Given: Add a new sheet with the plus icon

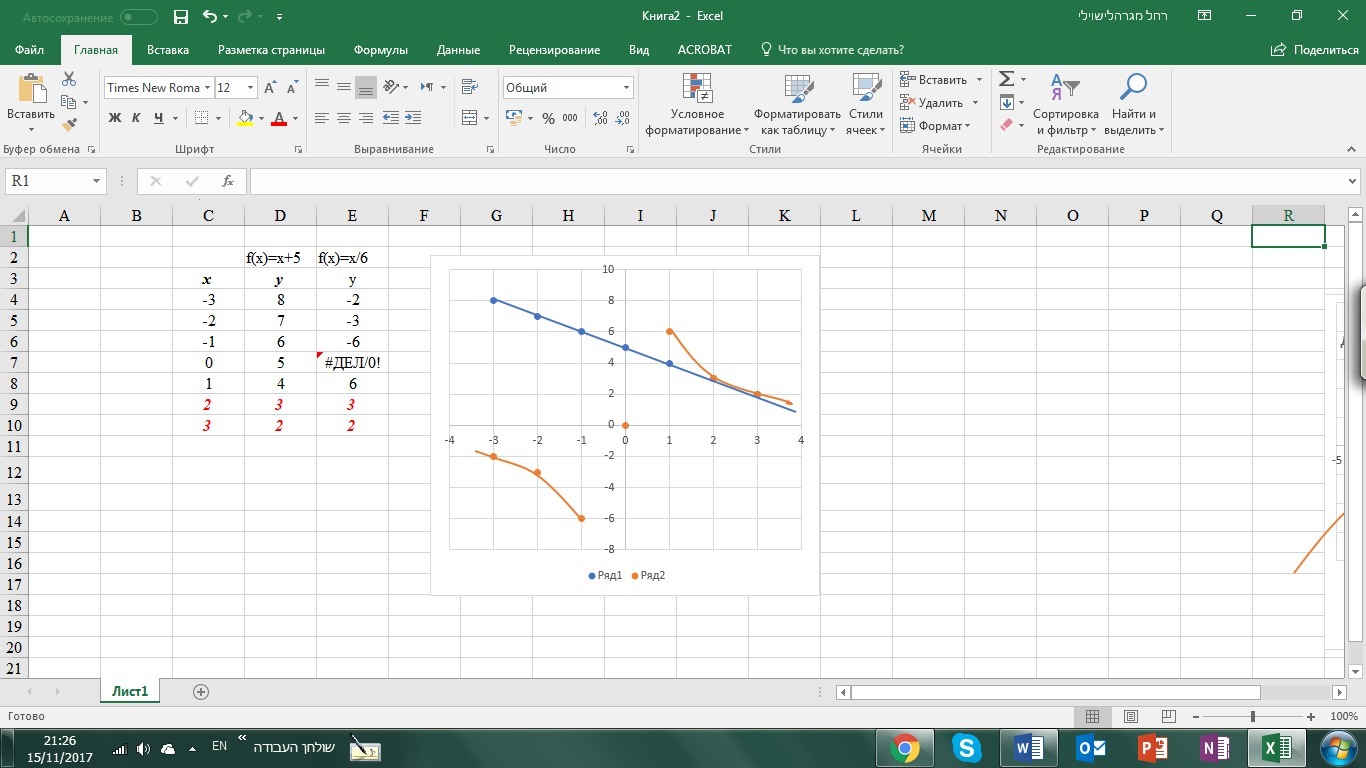Looking at the screenshot, I should pyautogui.click(x=201, y=692).
